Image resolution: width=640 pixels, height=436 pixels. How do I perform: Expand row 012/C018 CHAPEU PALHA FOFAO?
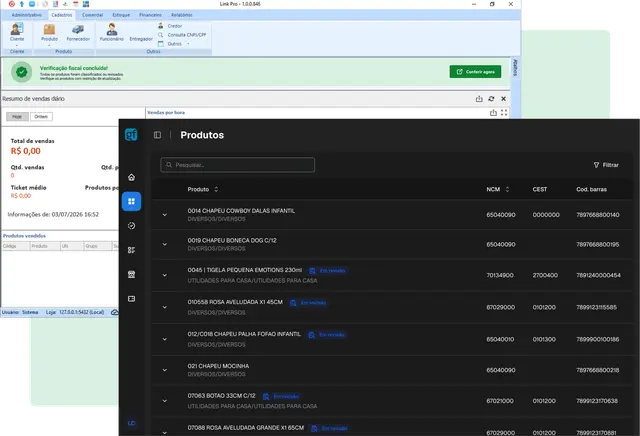pos(164,339)
